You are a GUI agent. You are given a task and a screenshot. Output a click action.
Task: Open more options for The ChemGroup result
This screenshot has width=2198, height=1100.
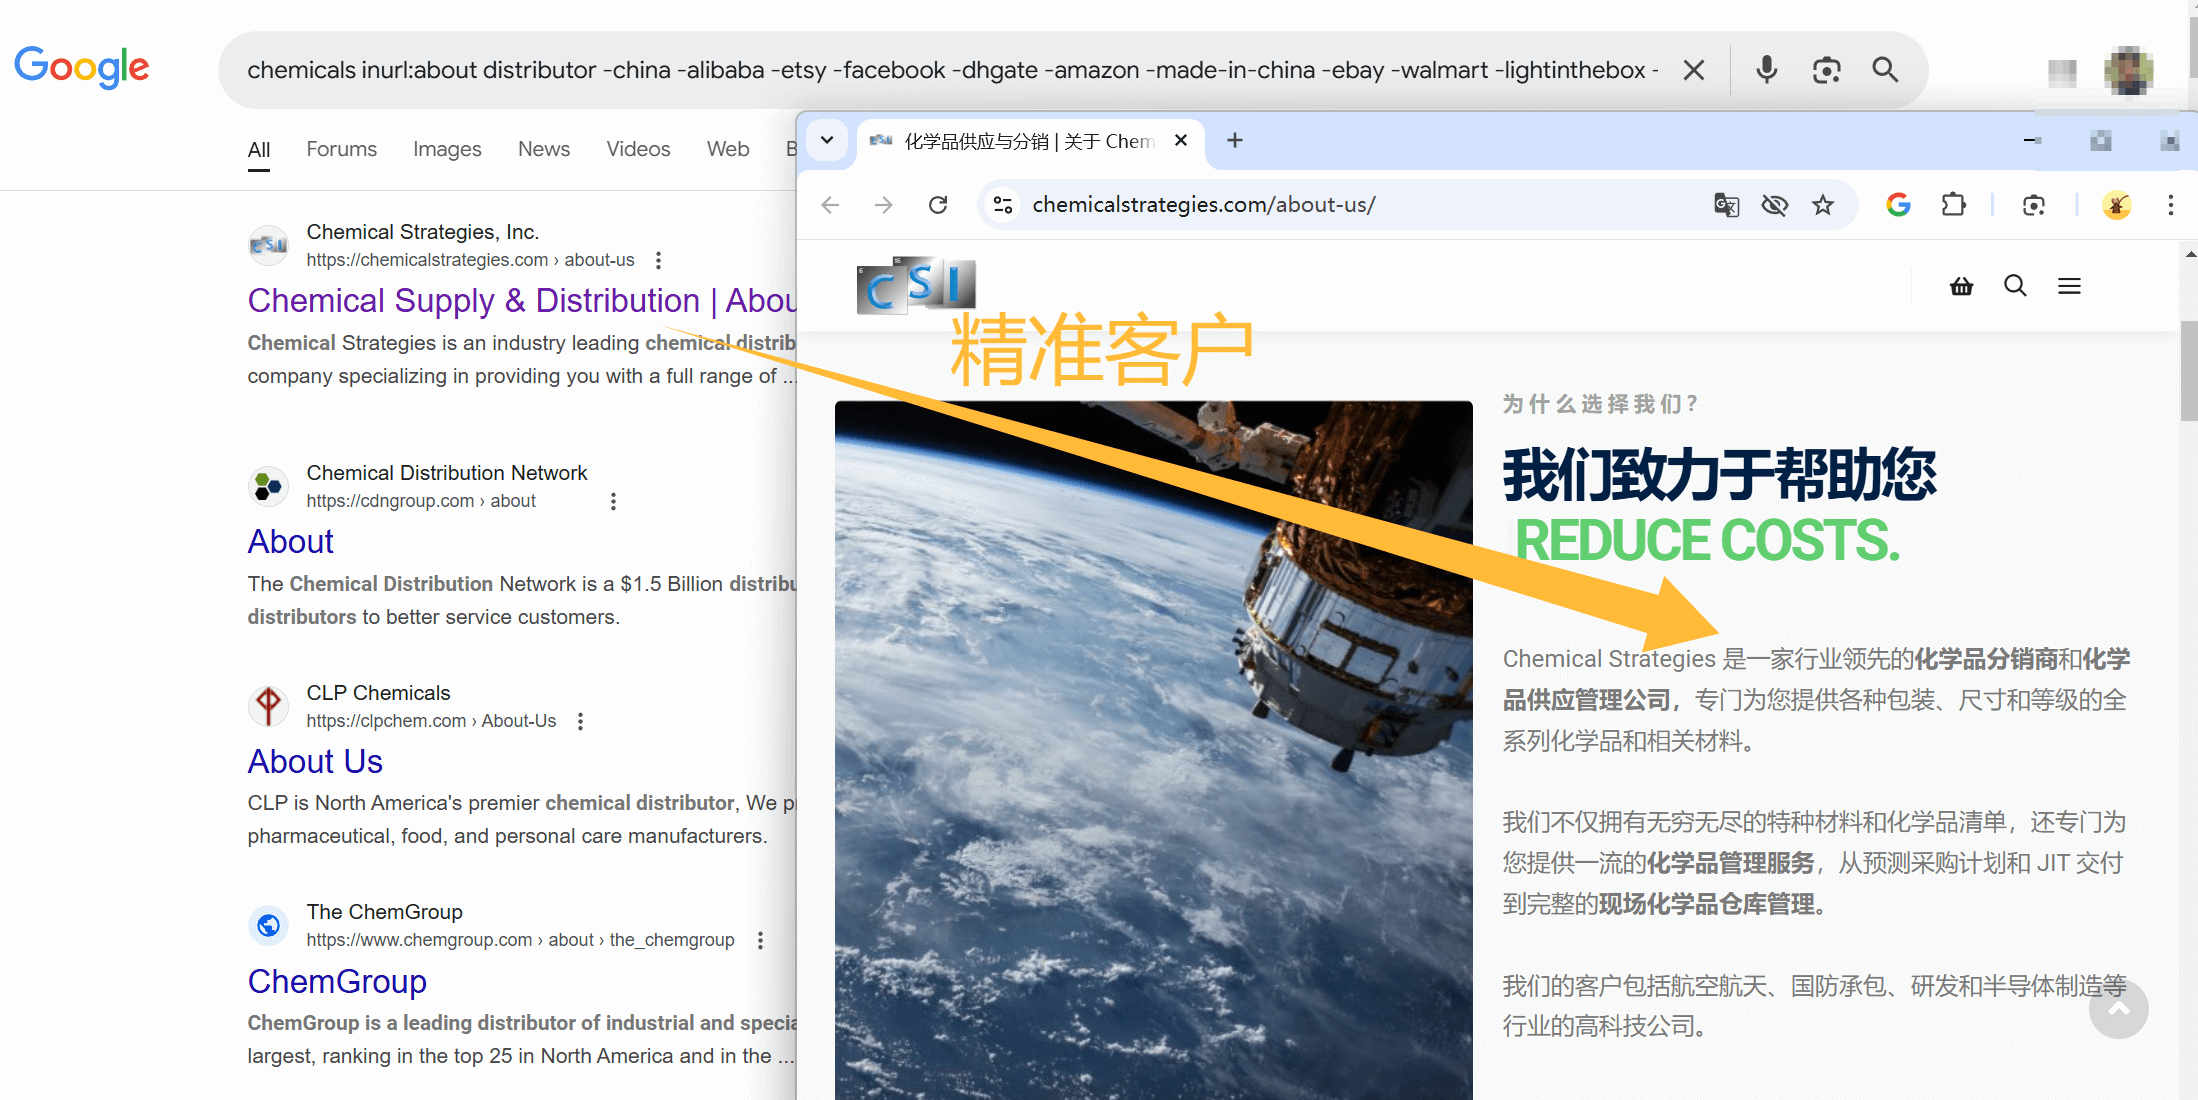point(760,940)
